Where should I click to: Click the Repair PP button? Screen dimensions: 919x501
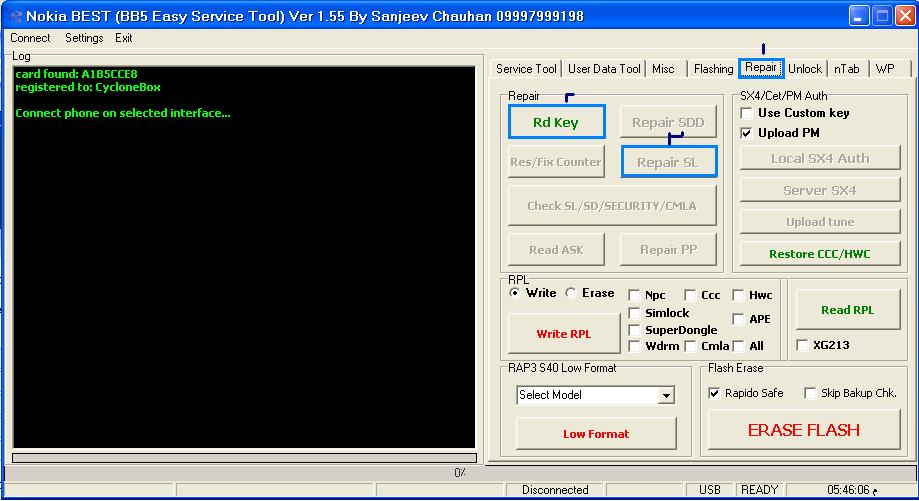[668, 250]
